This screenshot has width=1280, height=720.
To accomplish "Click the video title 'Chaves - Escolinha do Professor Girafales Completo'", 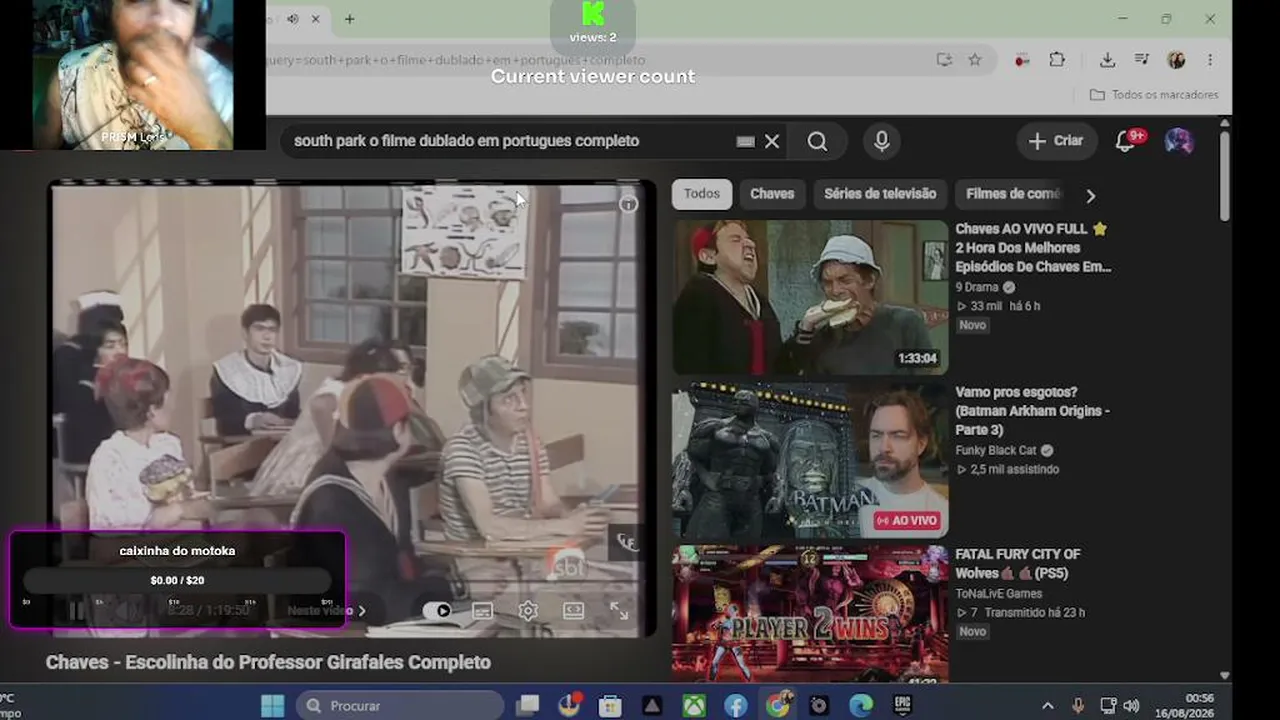I will pyautogui.click(x=268, y=662).
